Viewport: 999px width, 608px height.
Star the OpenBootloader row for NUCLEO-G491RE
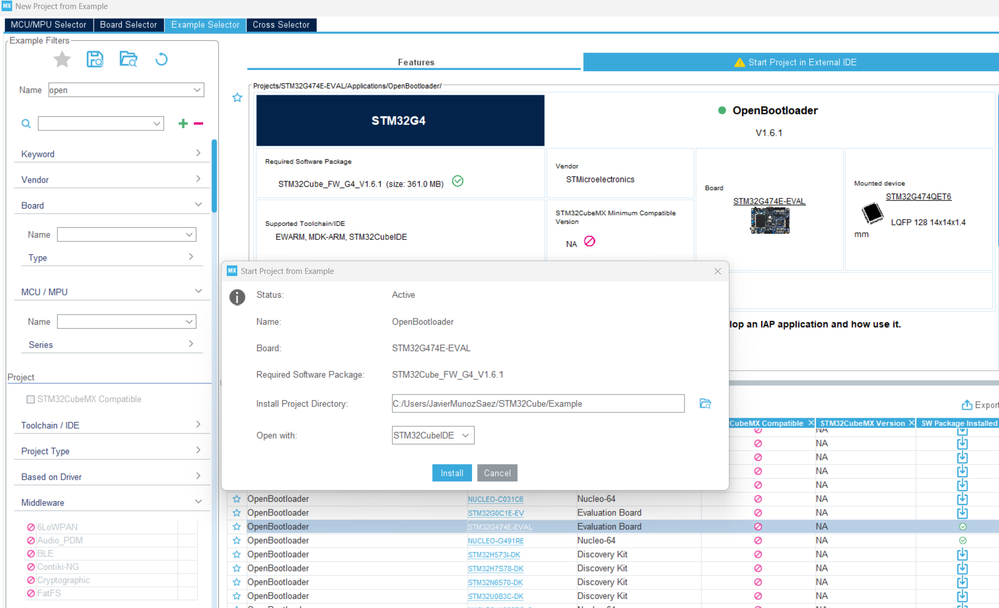click(x=236, y=540)
